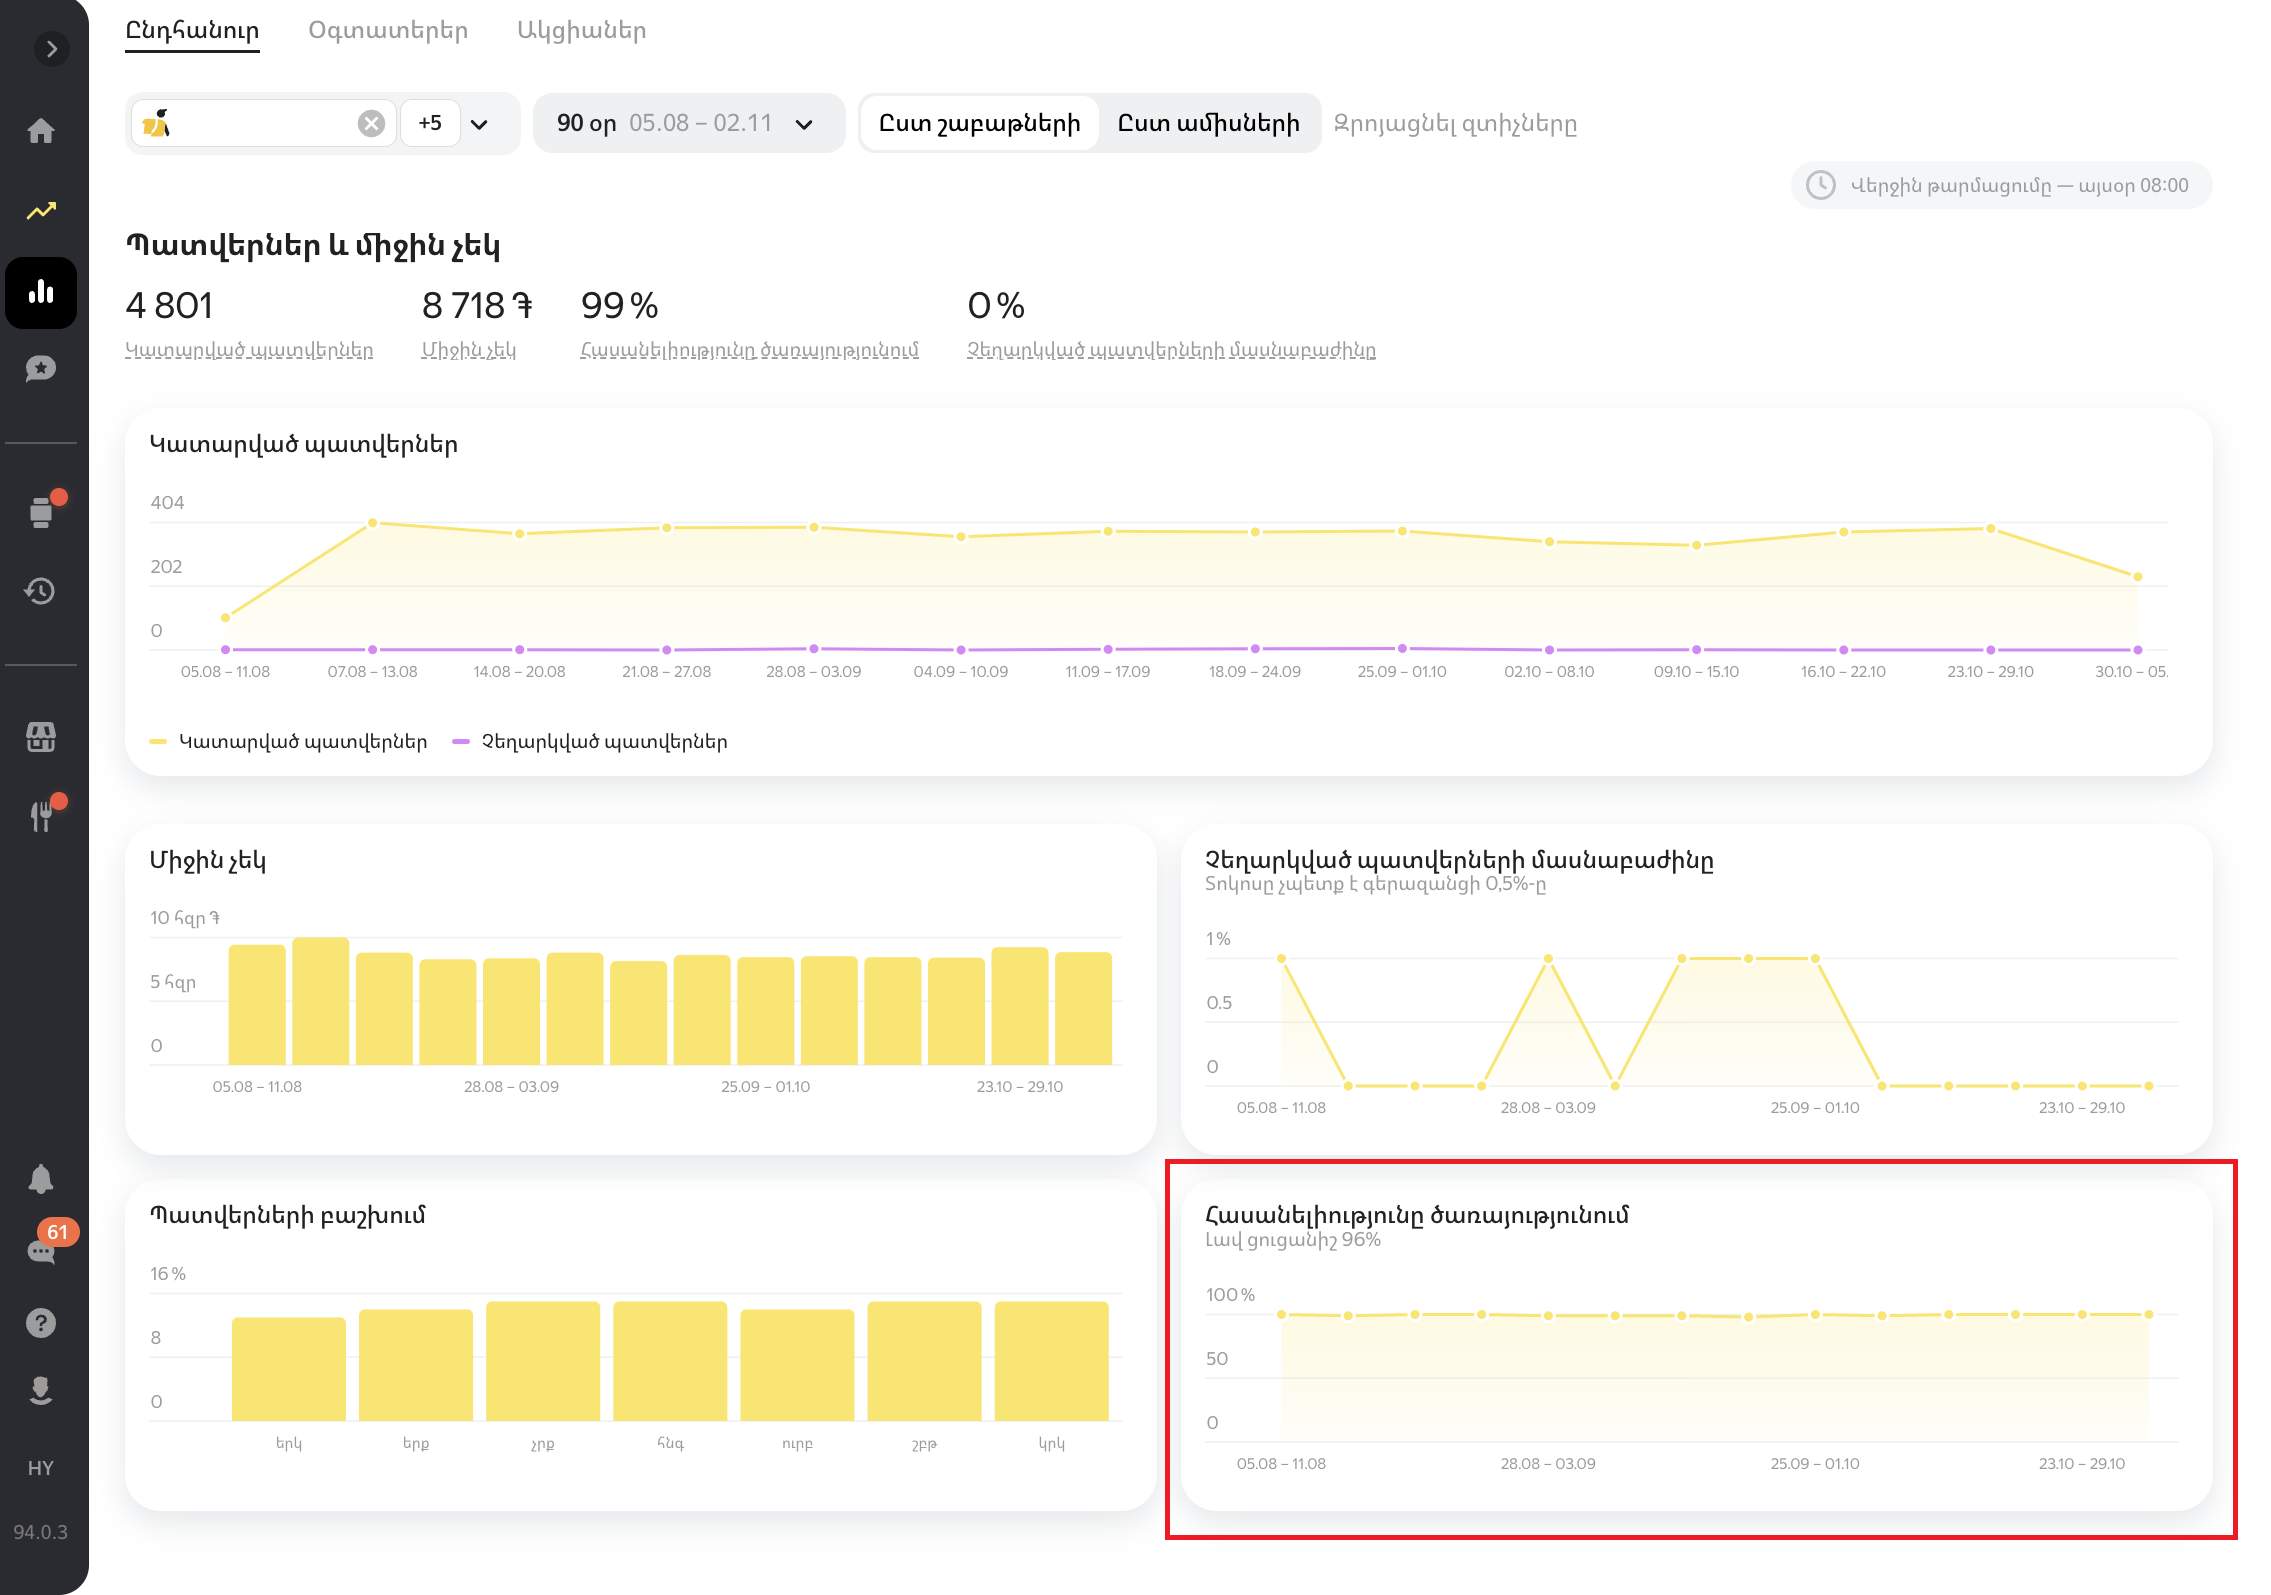Open the fork and knife menu icon
The image size is (2271, 1595).
(x=41, y=816)
